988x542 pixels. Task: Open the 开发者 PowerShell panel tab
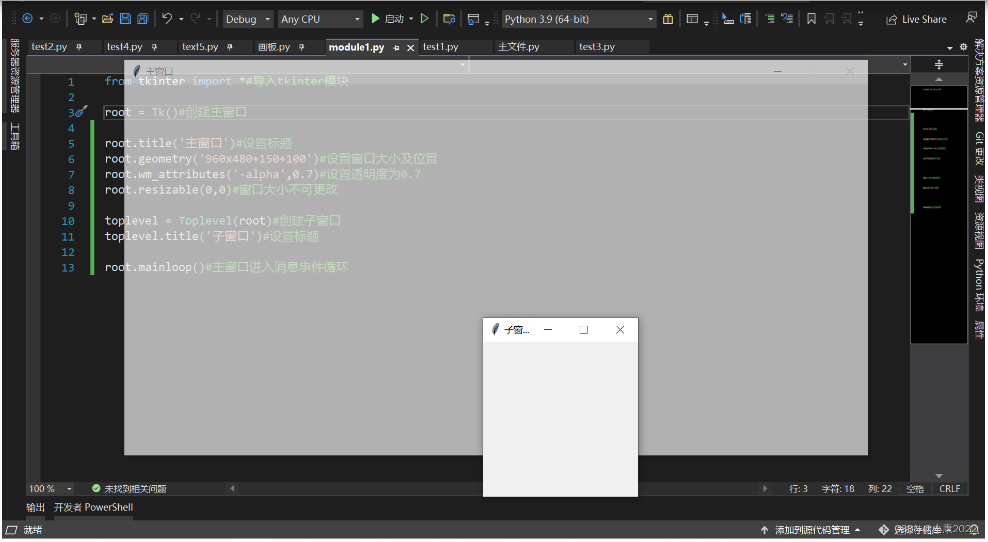(x=93, y=507)
